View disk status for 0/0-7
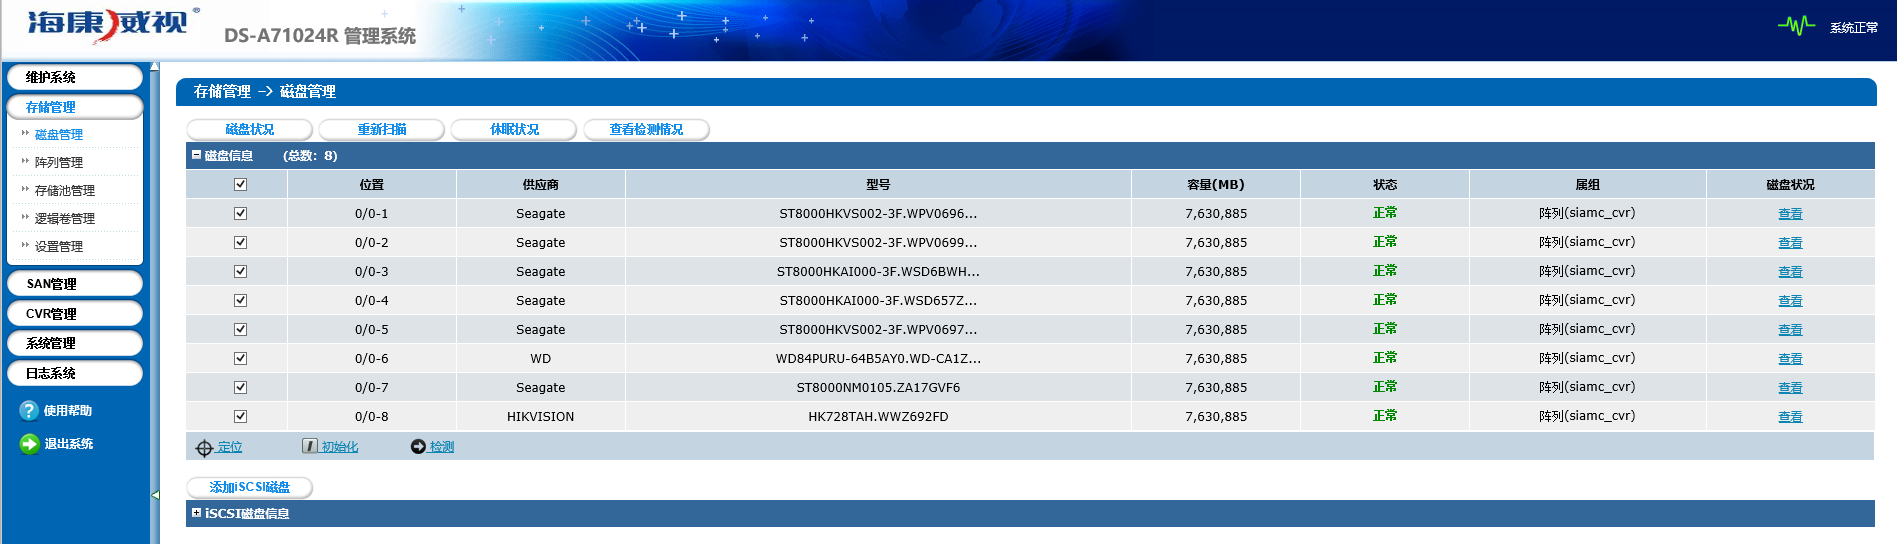This screenshot has height=544, width=1897. coord(1790,388)
